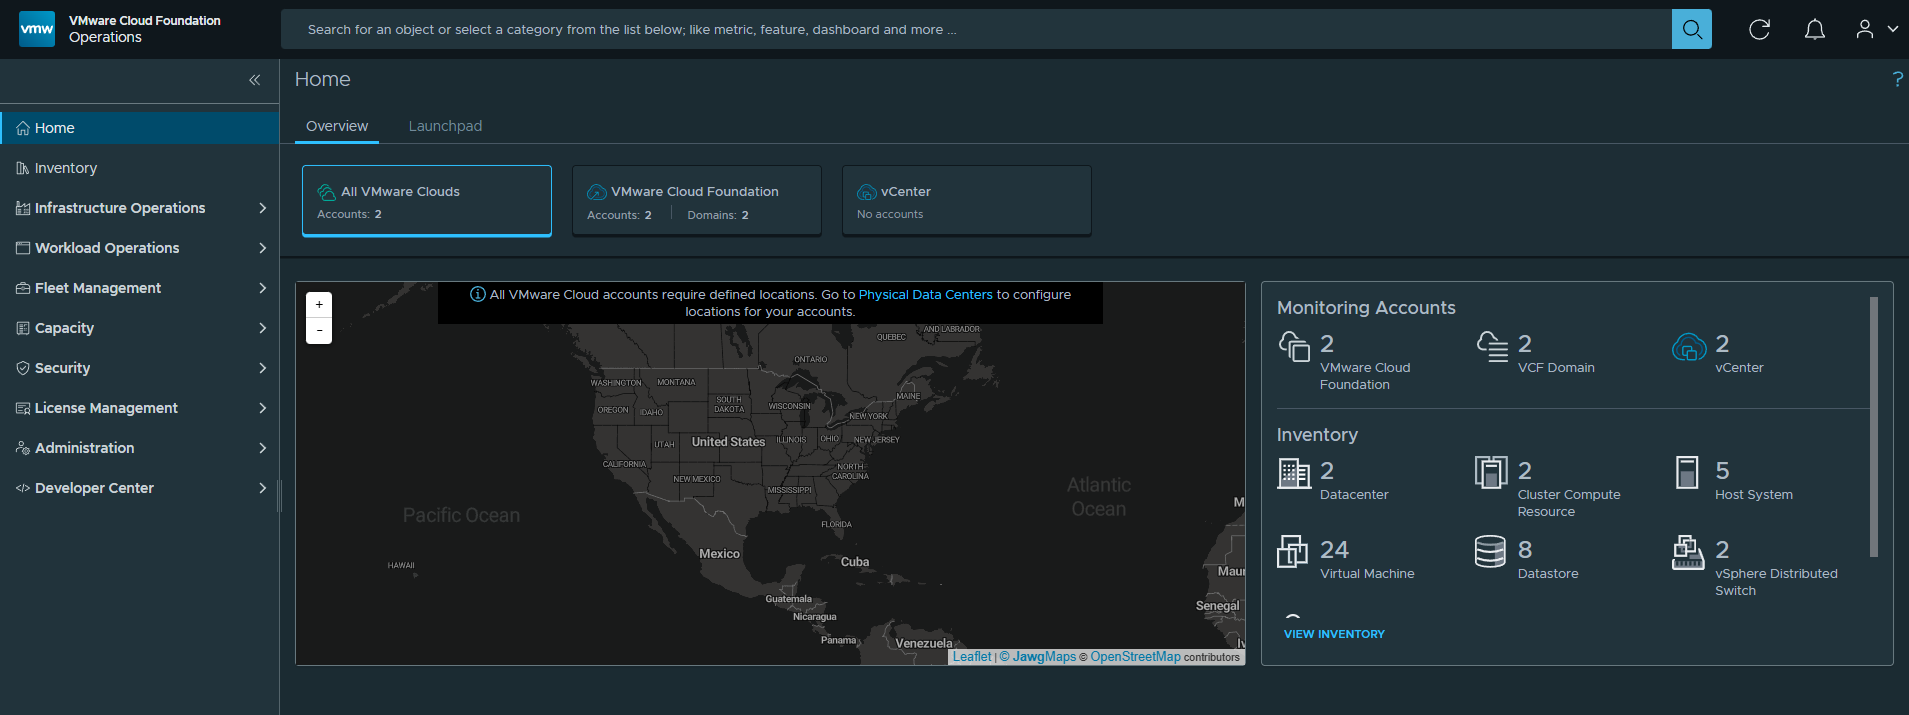This screenshot has height=715, width=1909.
Task: Switch to the Launchpad tab
Action: (445, 126)
